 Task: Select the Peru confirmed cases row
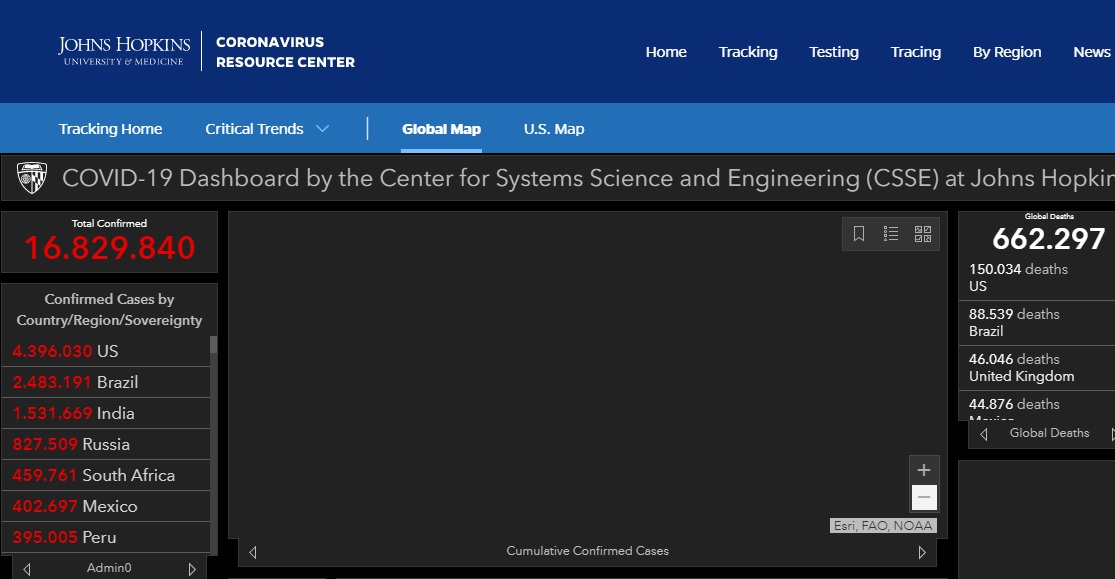point(106,538)
